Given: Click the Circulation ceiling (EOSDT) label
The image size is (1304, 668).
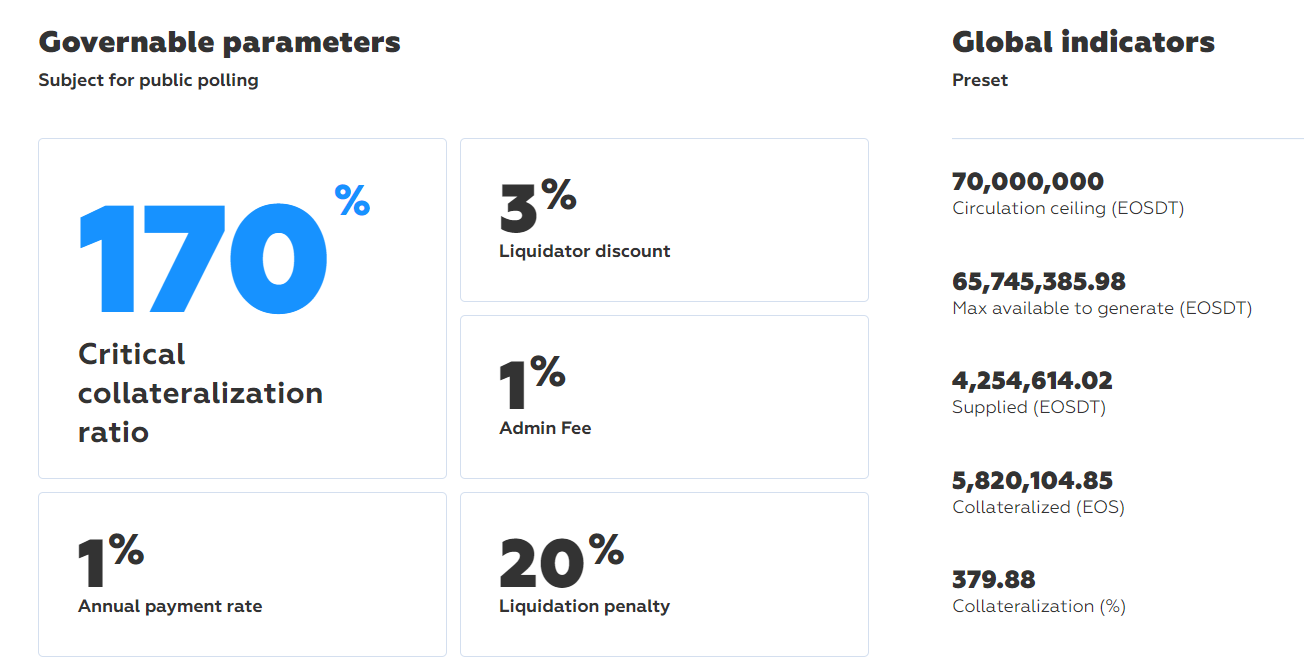Looking at the screenshot, I should coord(1068,208).
